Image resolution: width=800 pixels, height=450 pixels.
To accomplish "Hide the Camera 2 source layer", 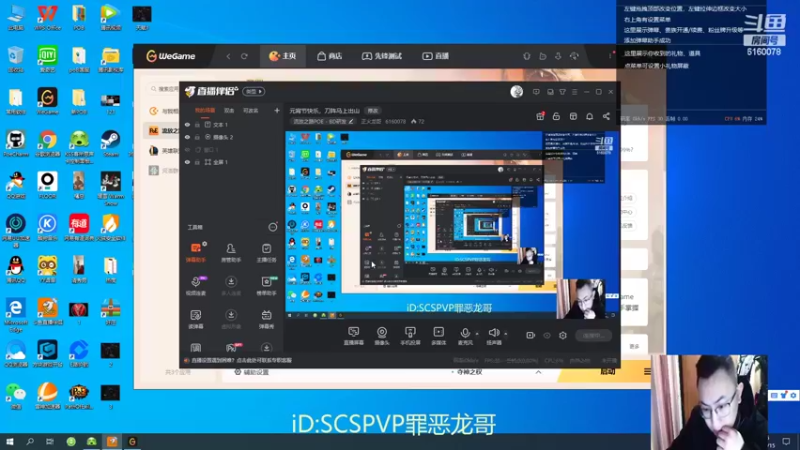I will pyautogui.click(x=187, y=137).
